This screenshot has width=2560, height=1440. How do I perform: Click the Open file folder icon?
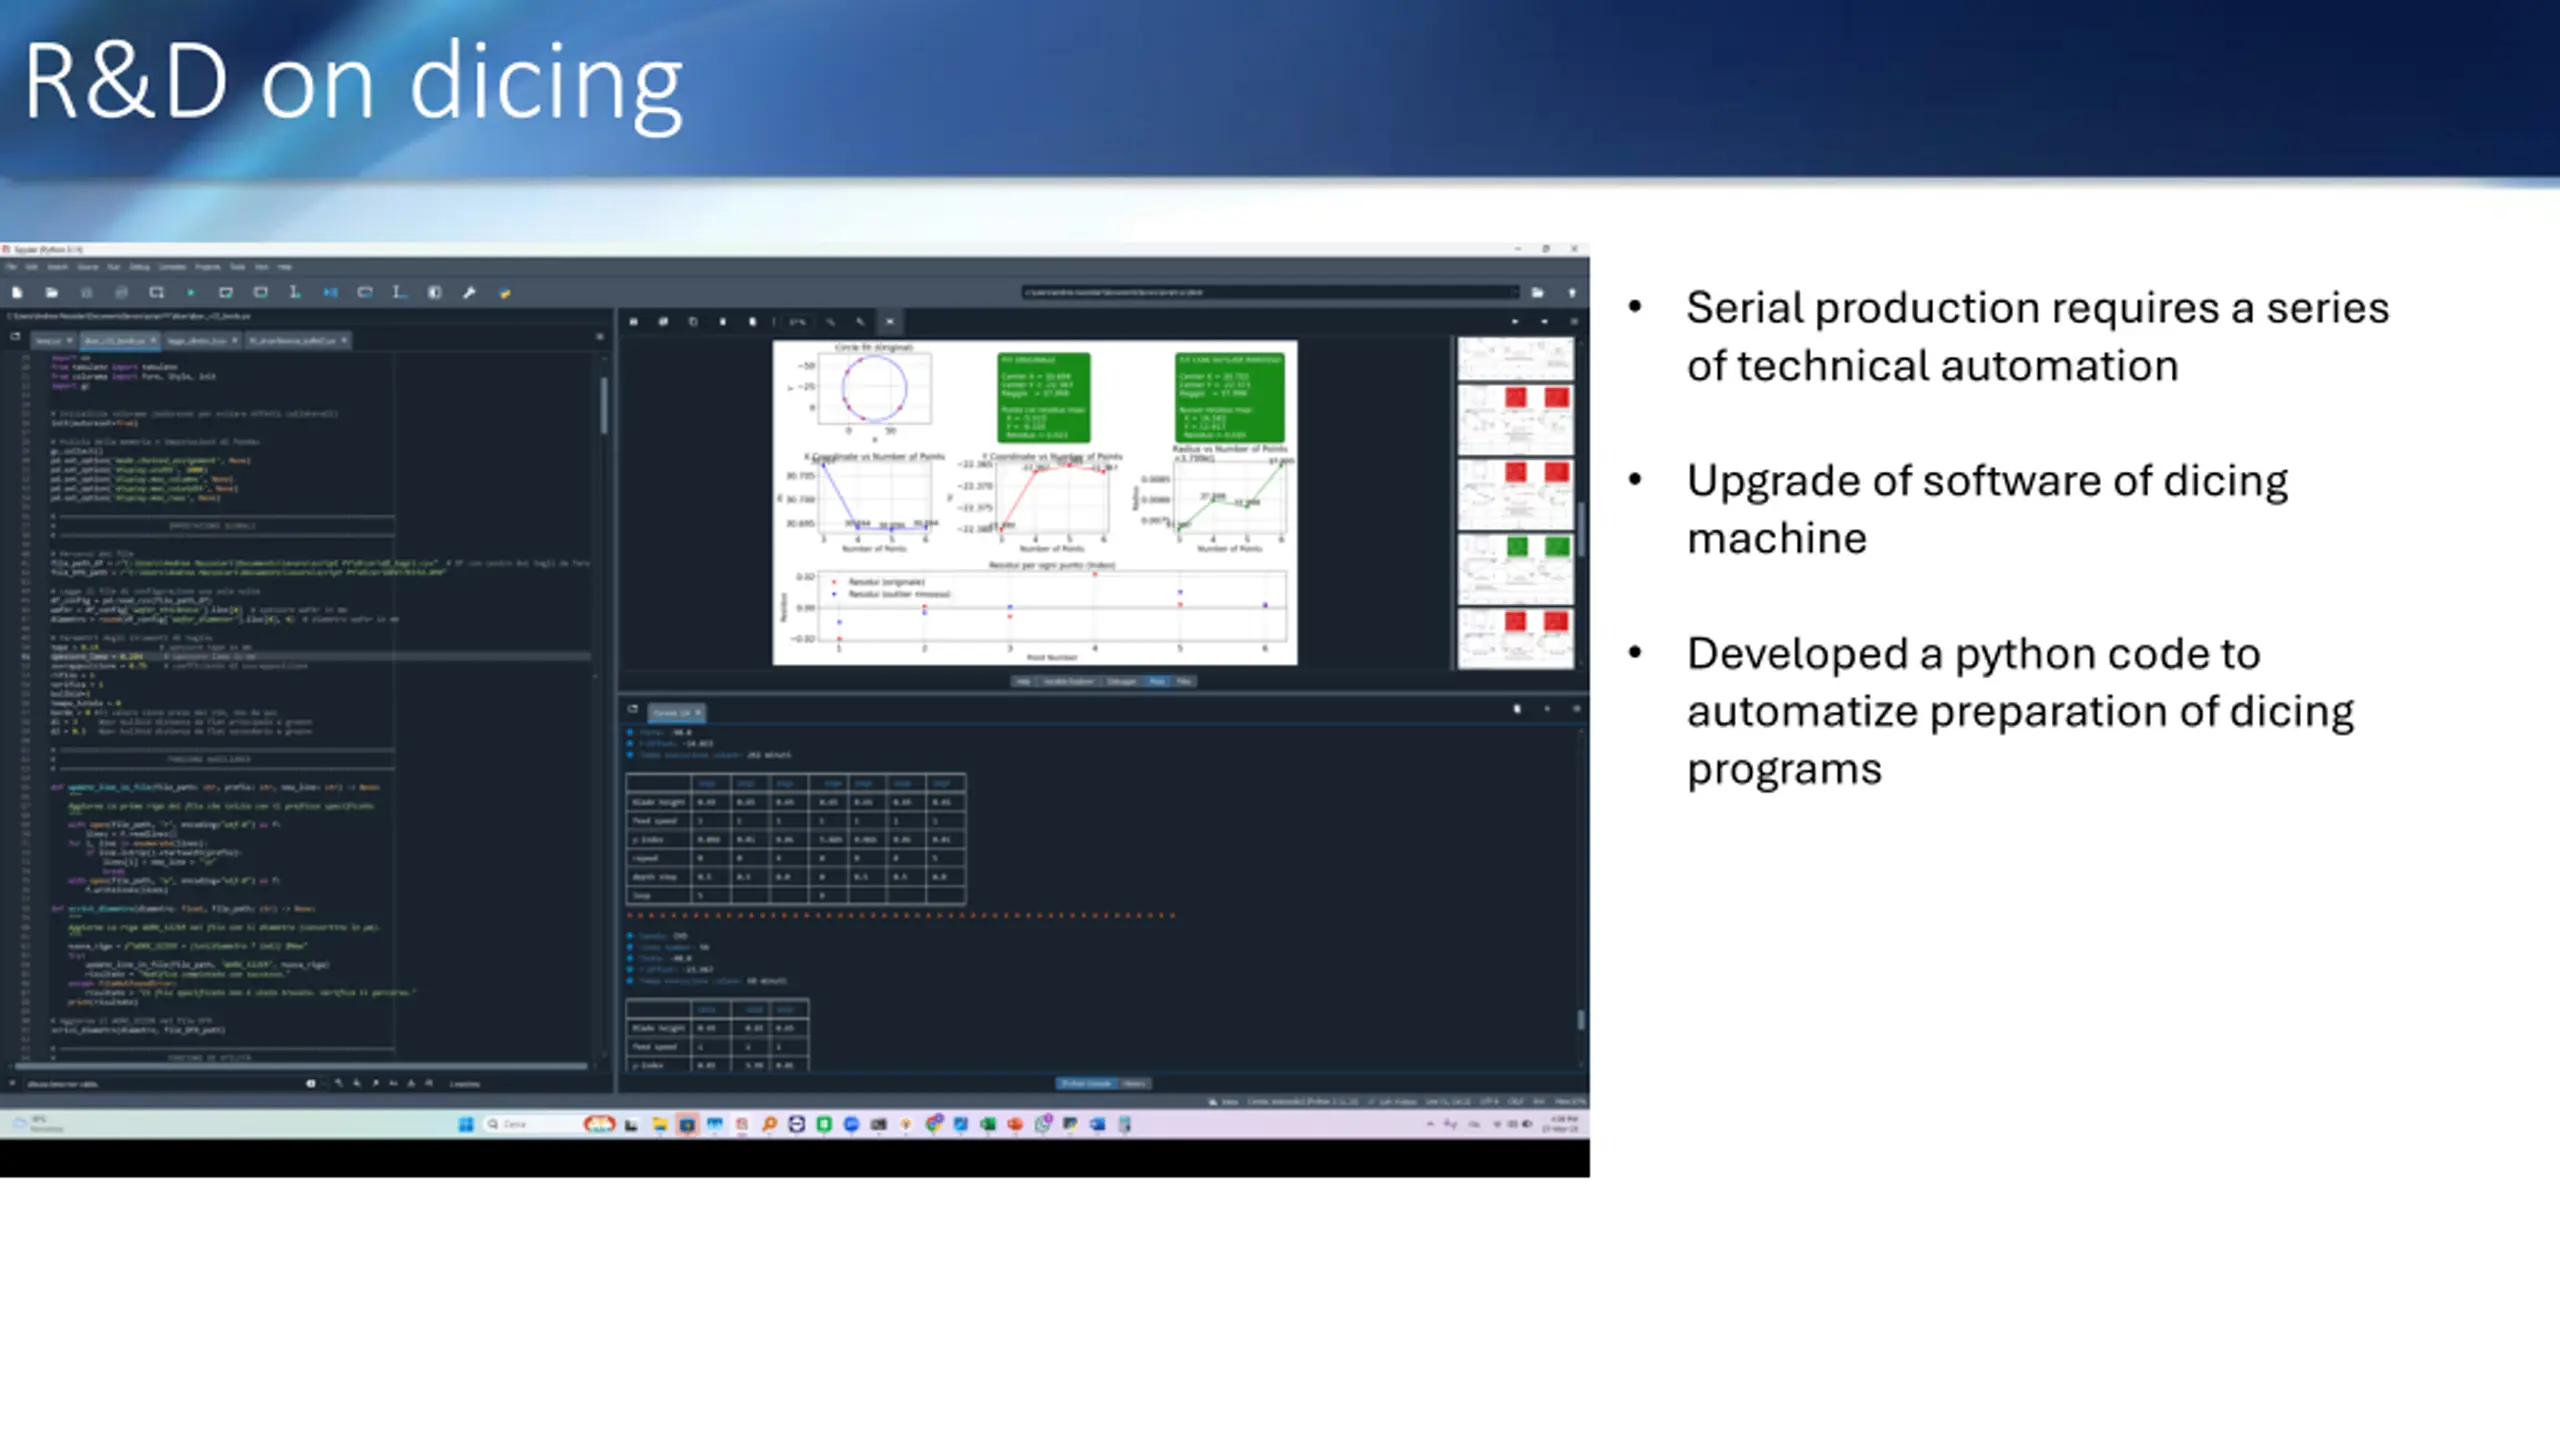51,293
